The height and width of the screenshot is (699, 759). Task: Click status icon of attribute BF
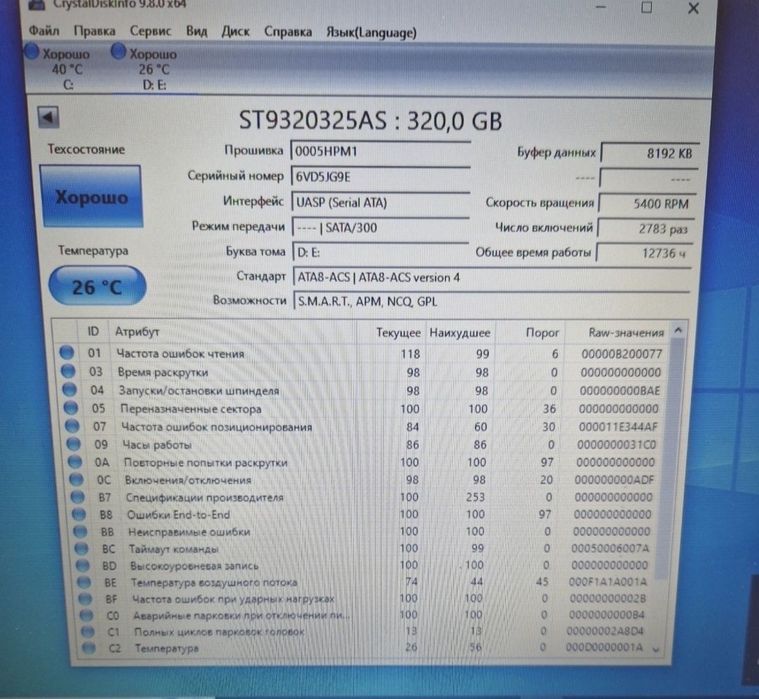[85, 599]
